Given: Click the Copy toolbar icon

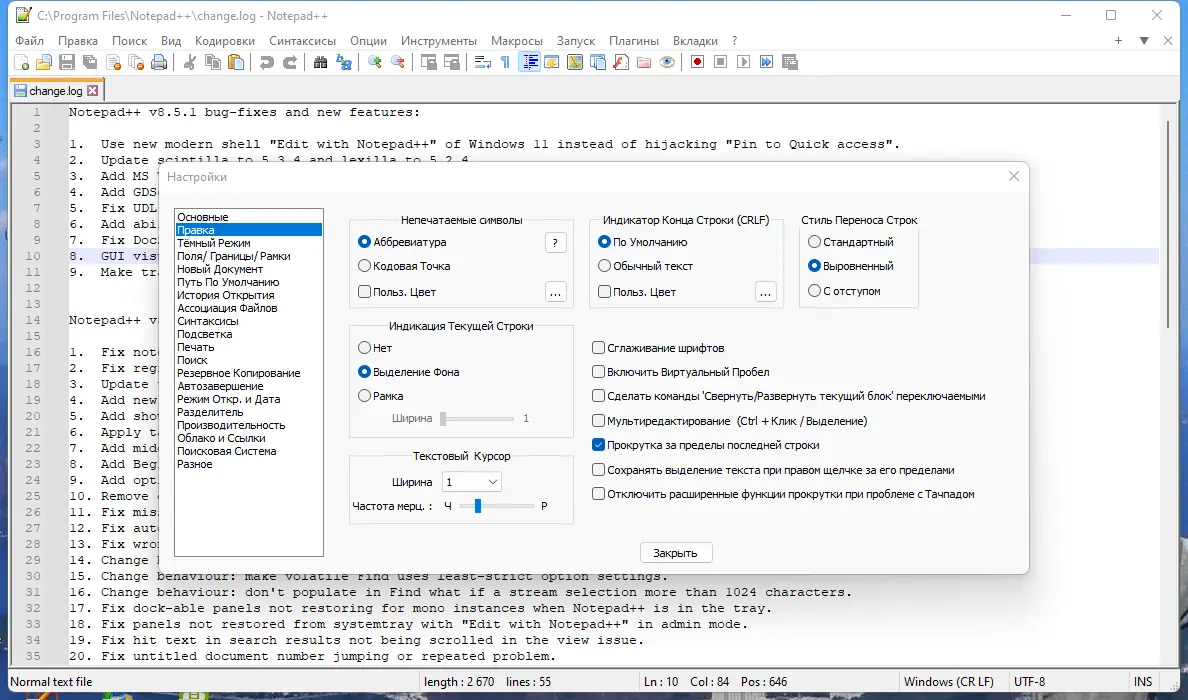Looking at the screenshot, I should point(213,62).
